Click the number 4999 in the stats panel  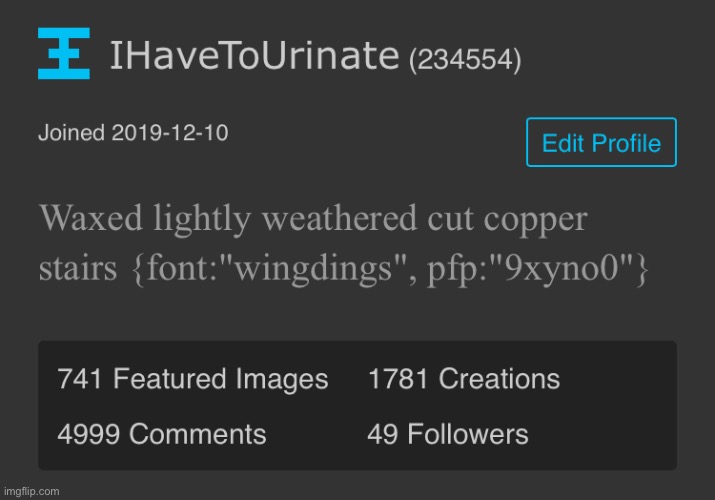(x=88, y=433)
